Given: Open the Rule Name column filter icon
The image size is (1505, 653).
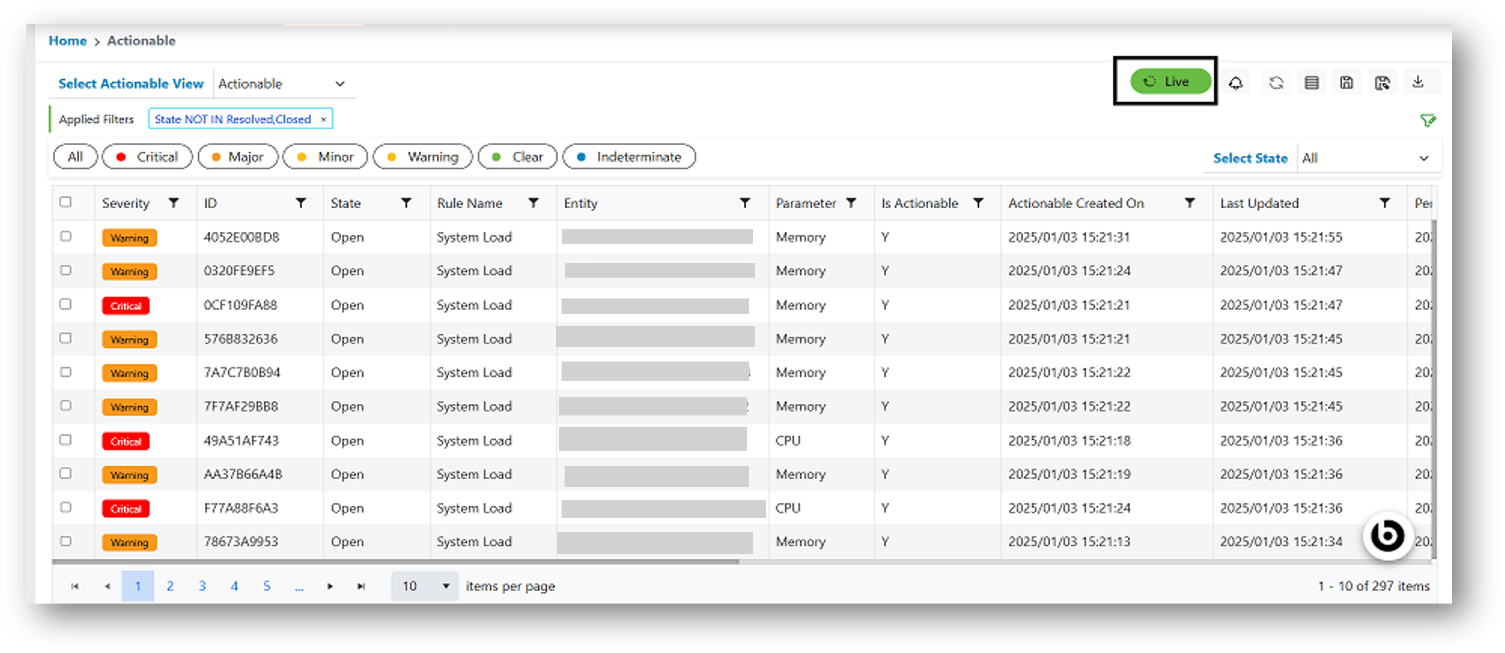Looking at the screenshot, I should [x=534, y=203].
